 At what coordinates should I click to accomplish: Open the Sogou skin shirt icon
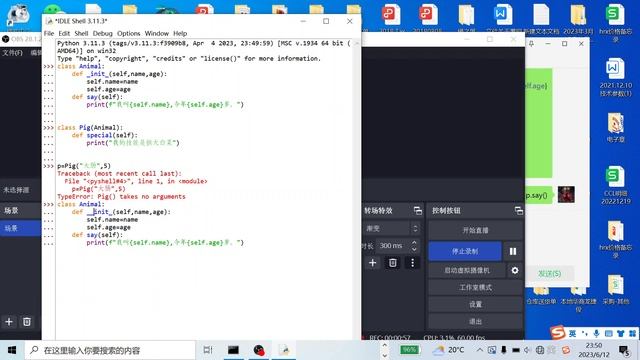pos(620,333)
